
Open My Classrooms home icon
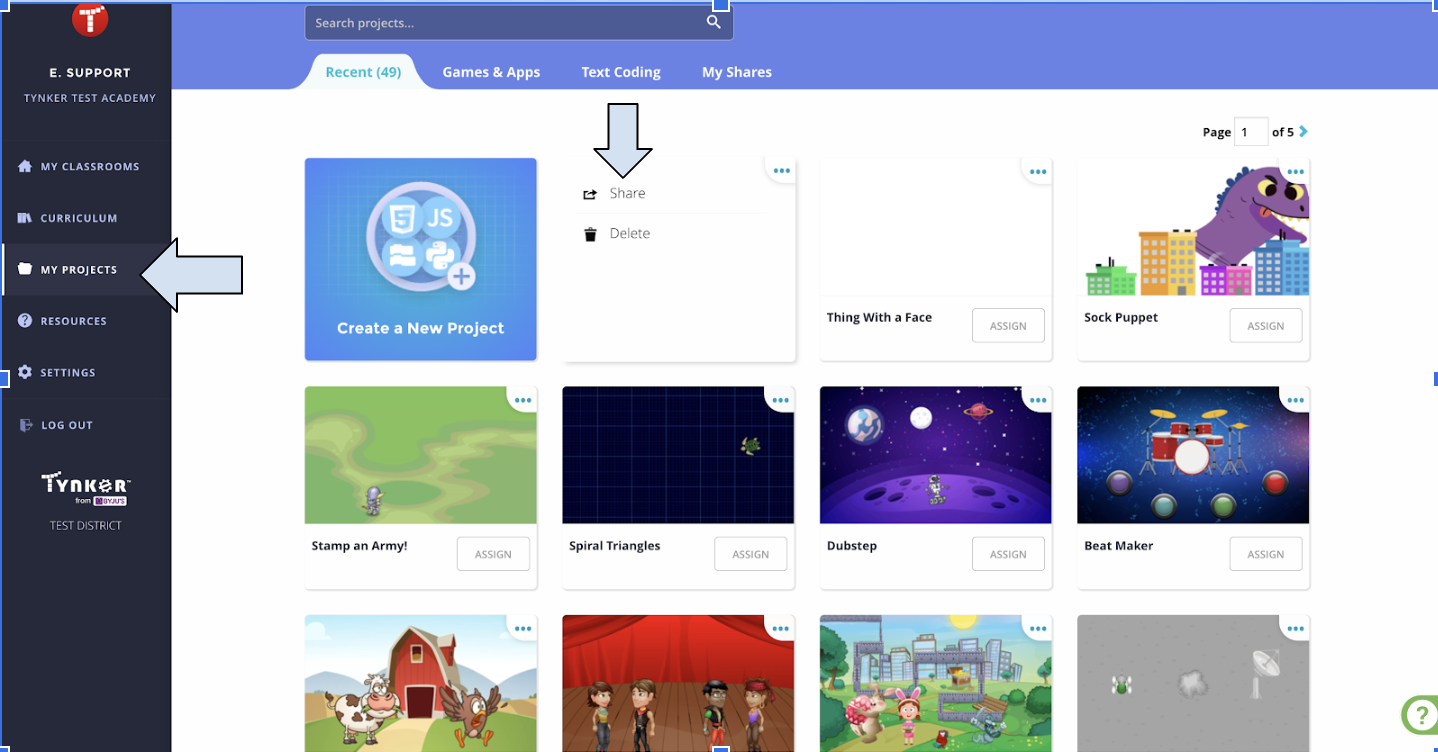(x=26, y=166)
